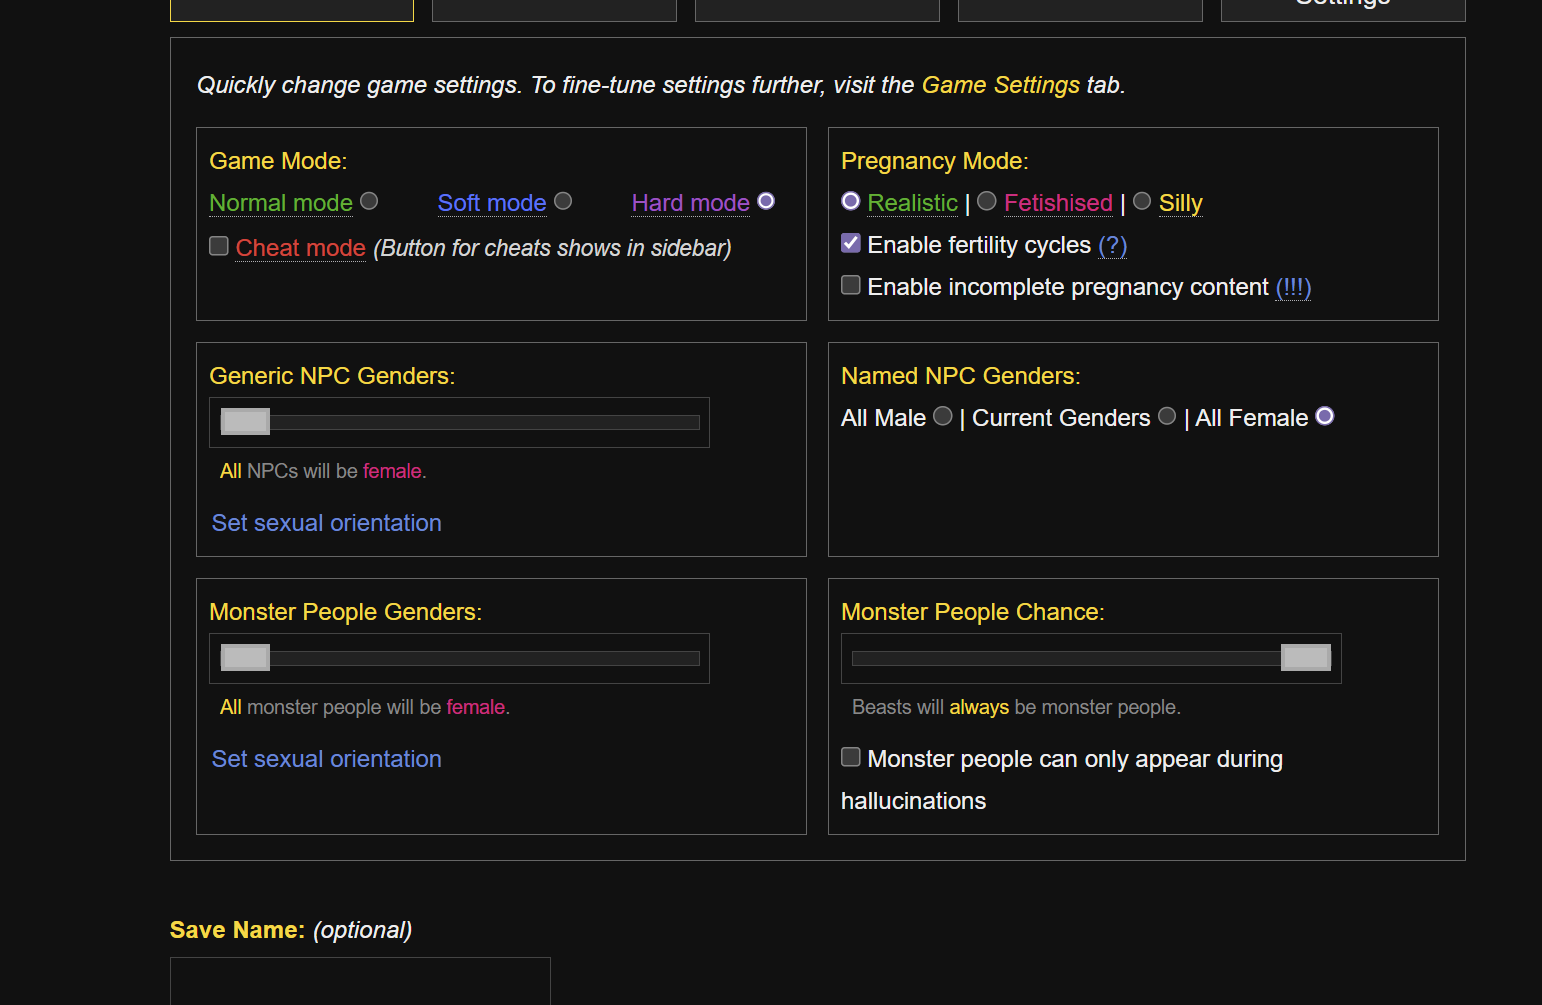Click the Monster People Genders slider handle
The image size is (1542, 1005).
[x=246, y=658]
